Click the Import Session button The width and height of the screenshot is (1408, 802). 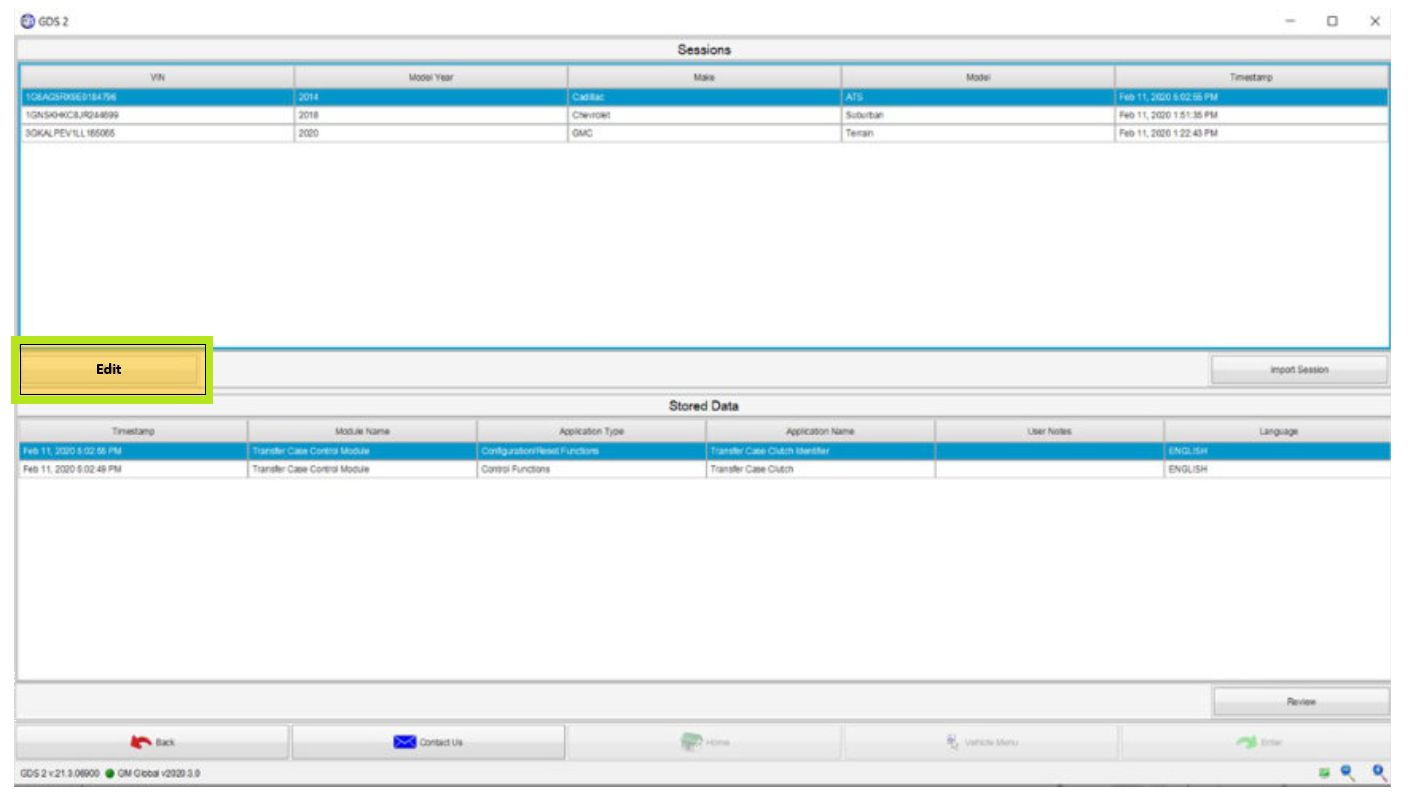coord(1299,370)
